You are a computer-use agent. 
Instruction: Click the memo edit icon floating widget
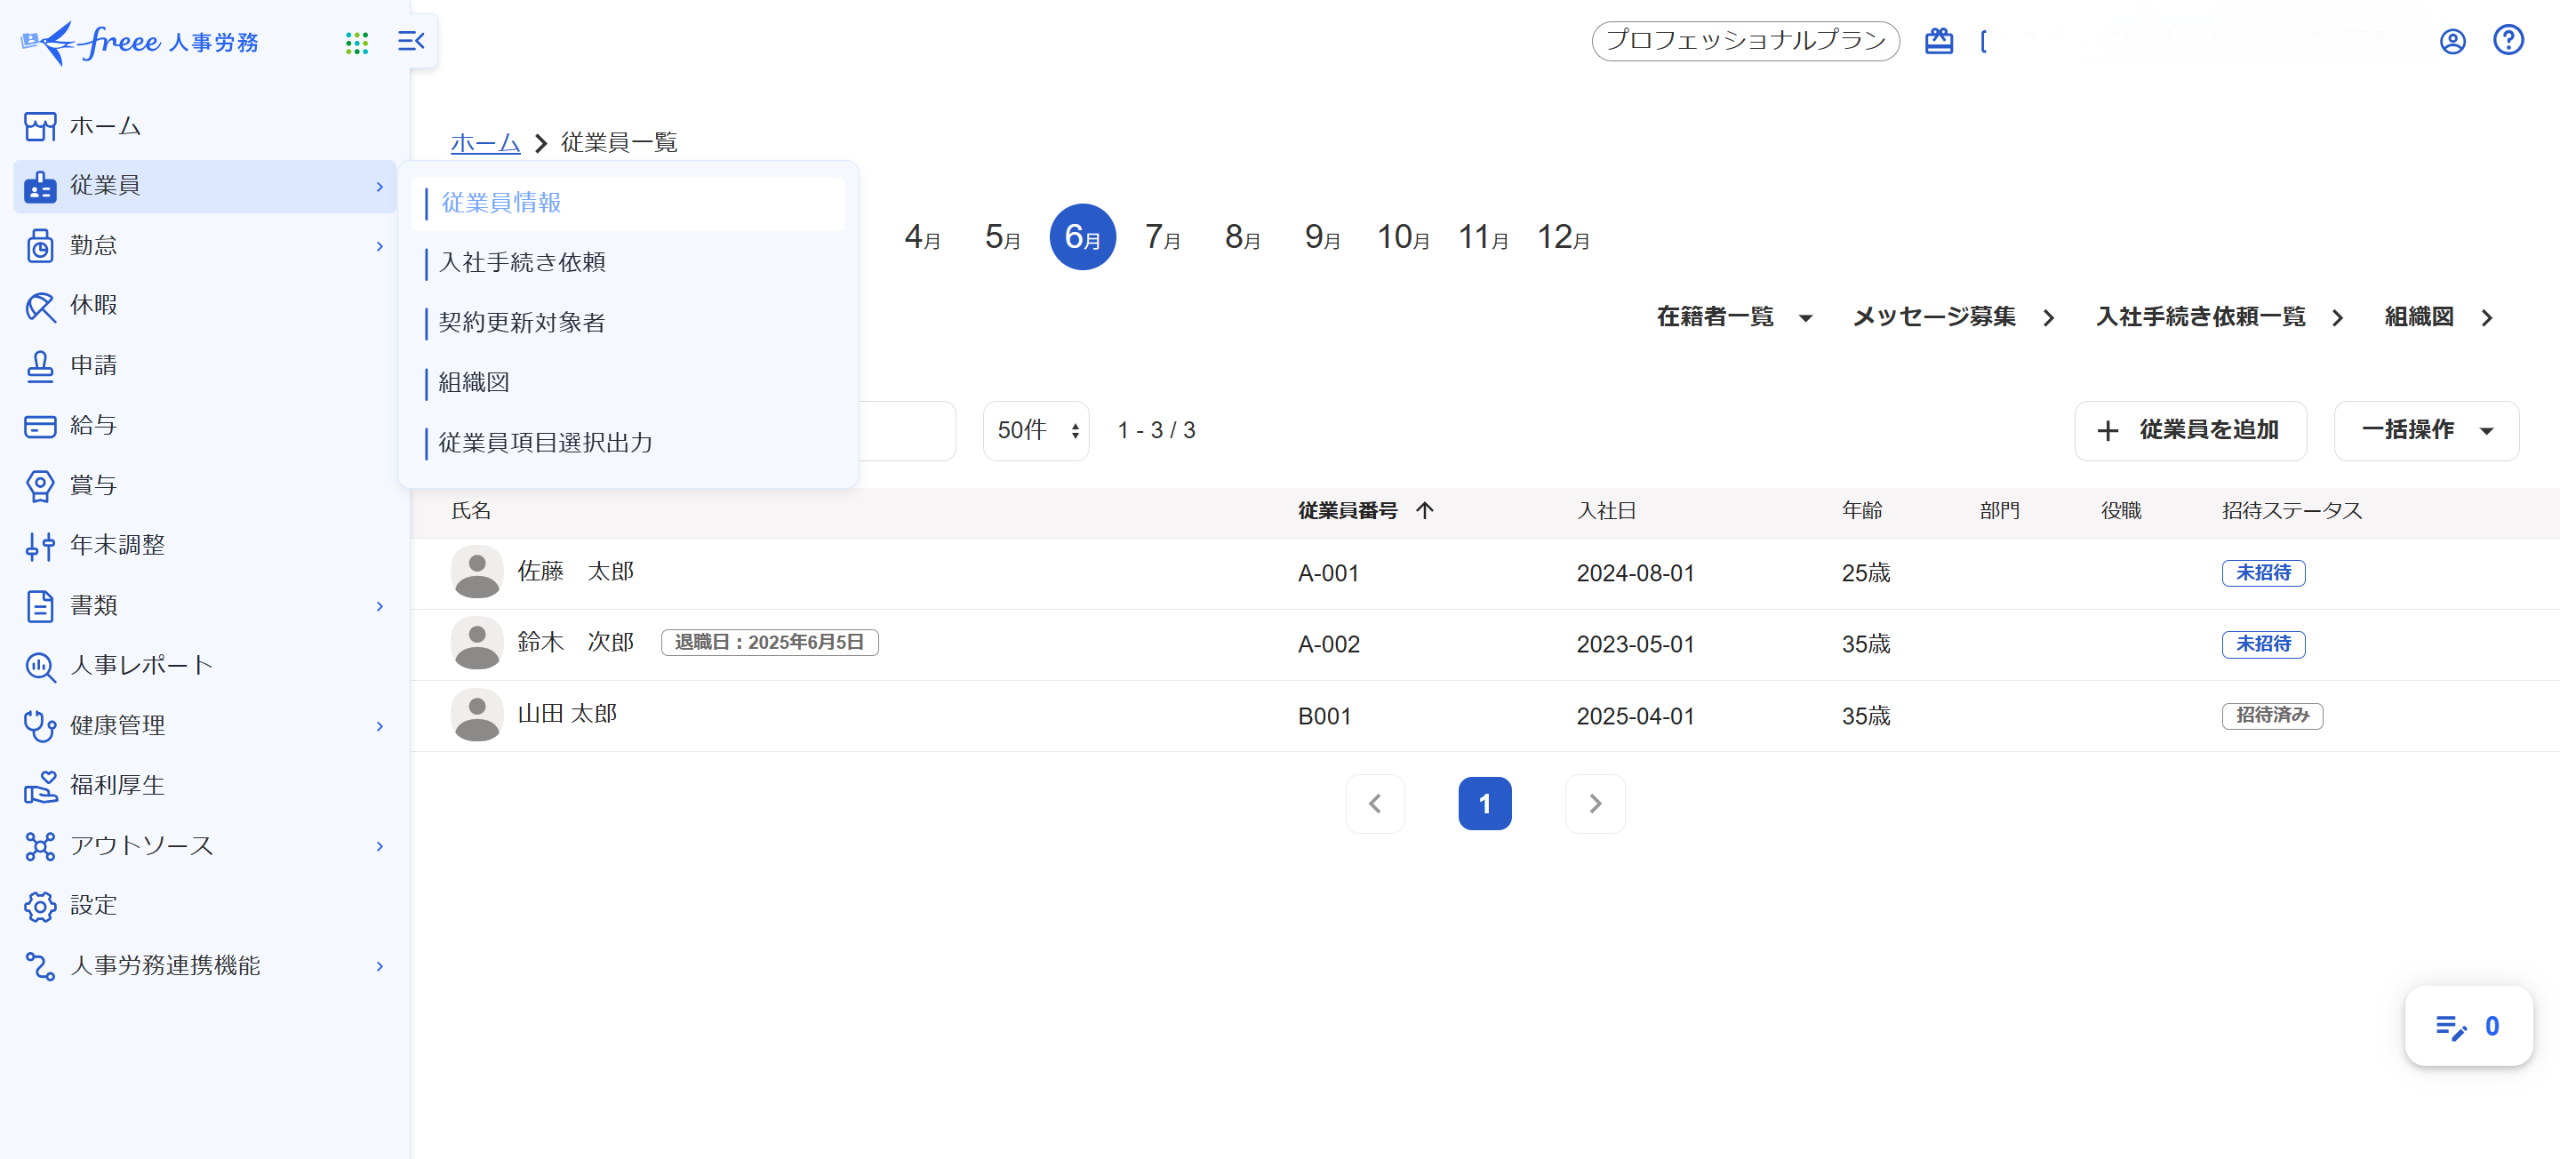[x=2451, y=1027]
